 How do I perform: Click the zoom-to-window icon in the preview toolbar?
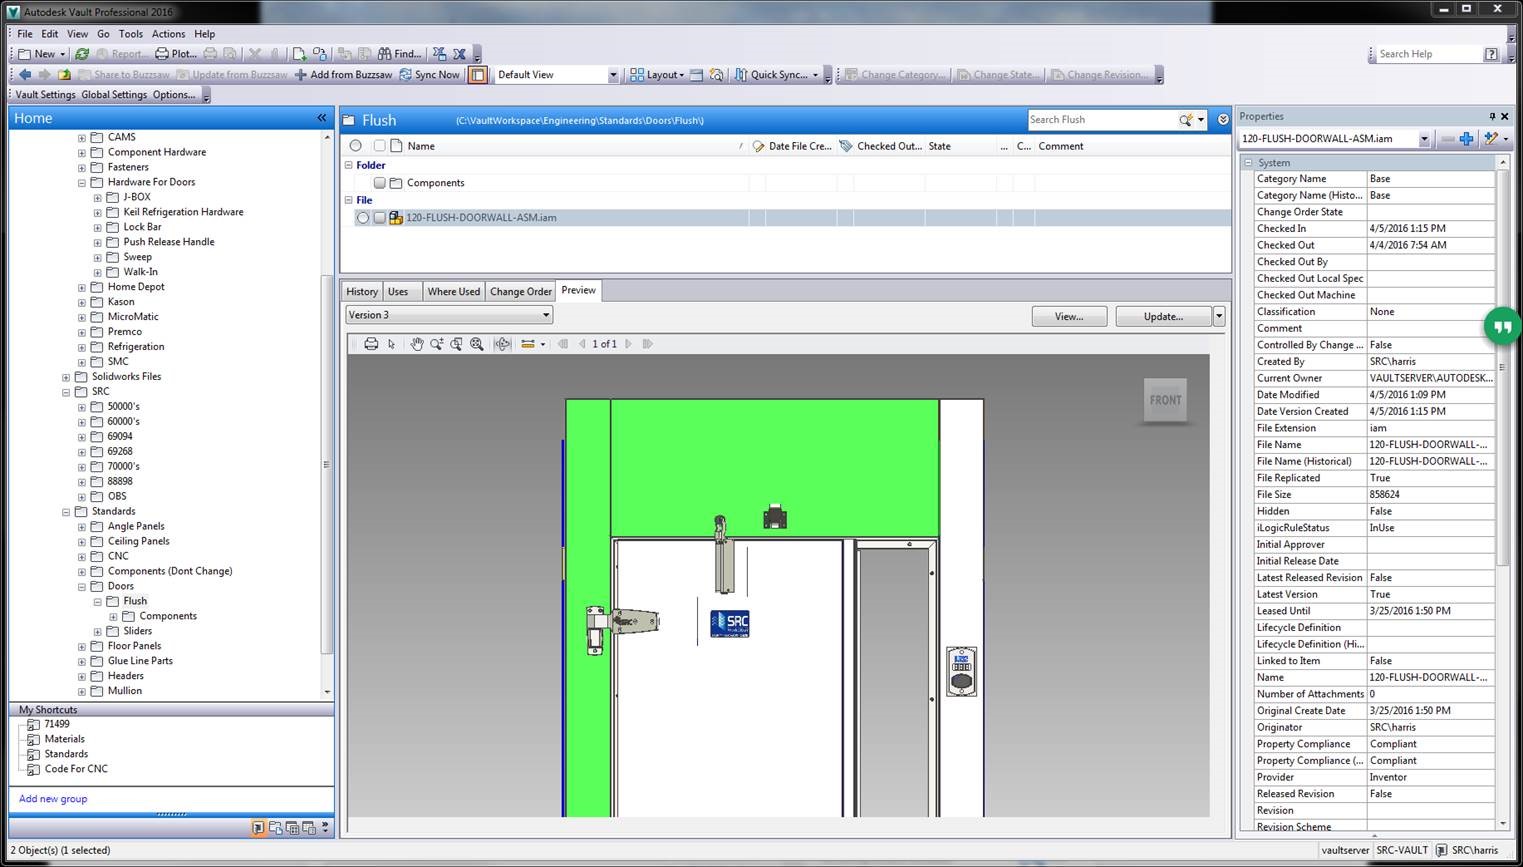pos(457,344)
